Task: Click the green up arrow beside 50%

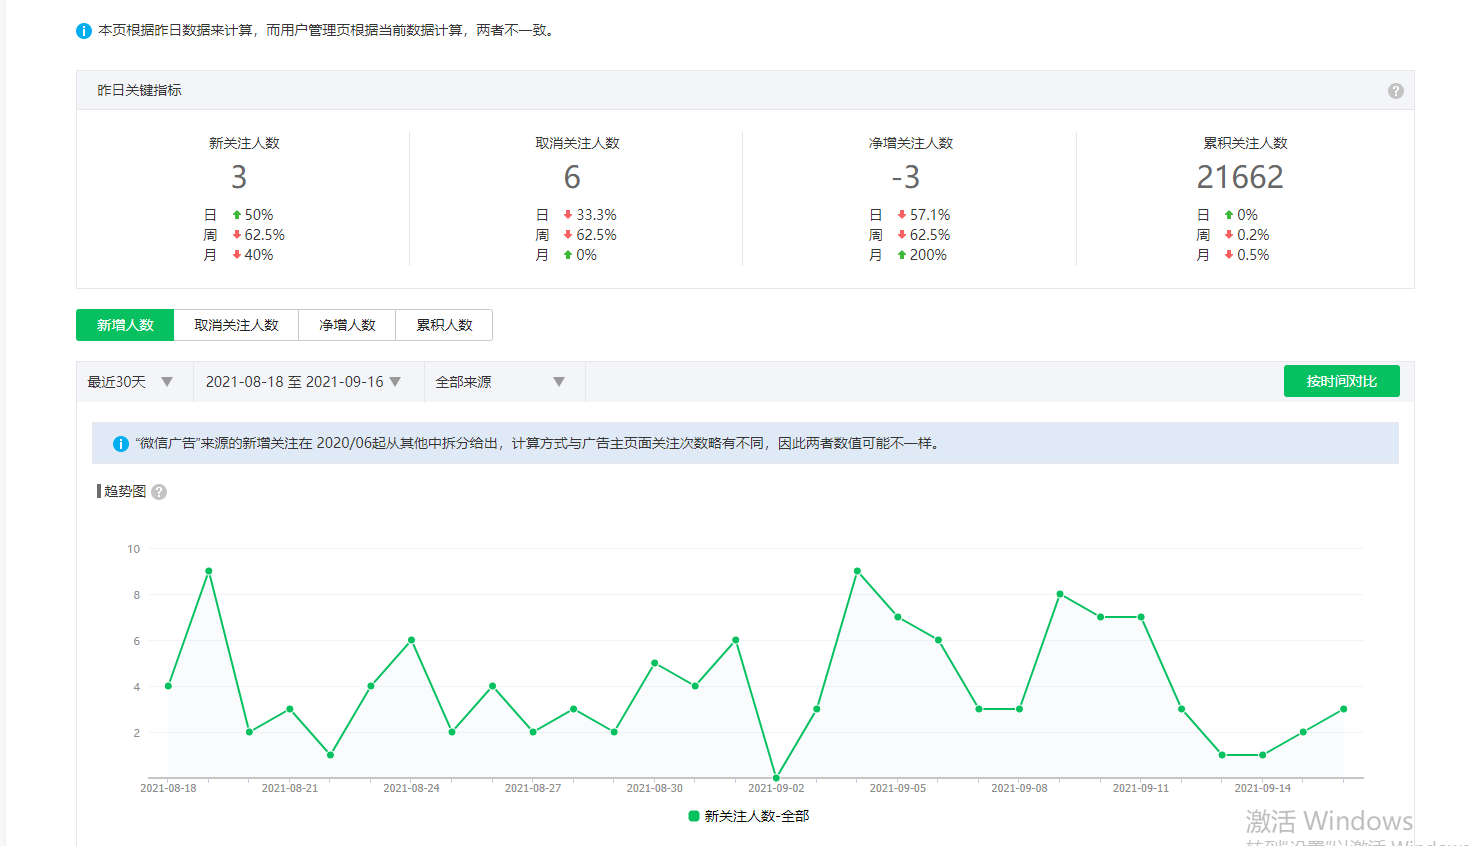Action: coord(237,215)
